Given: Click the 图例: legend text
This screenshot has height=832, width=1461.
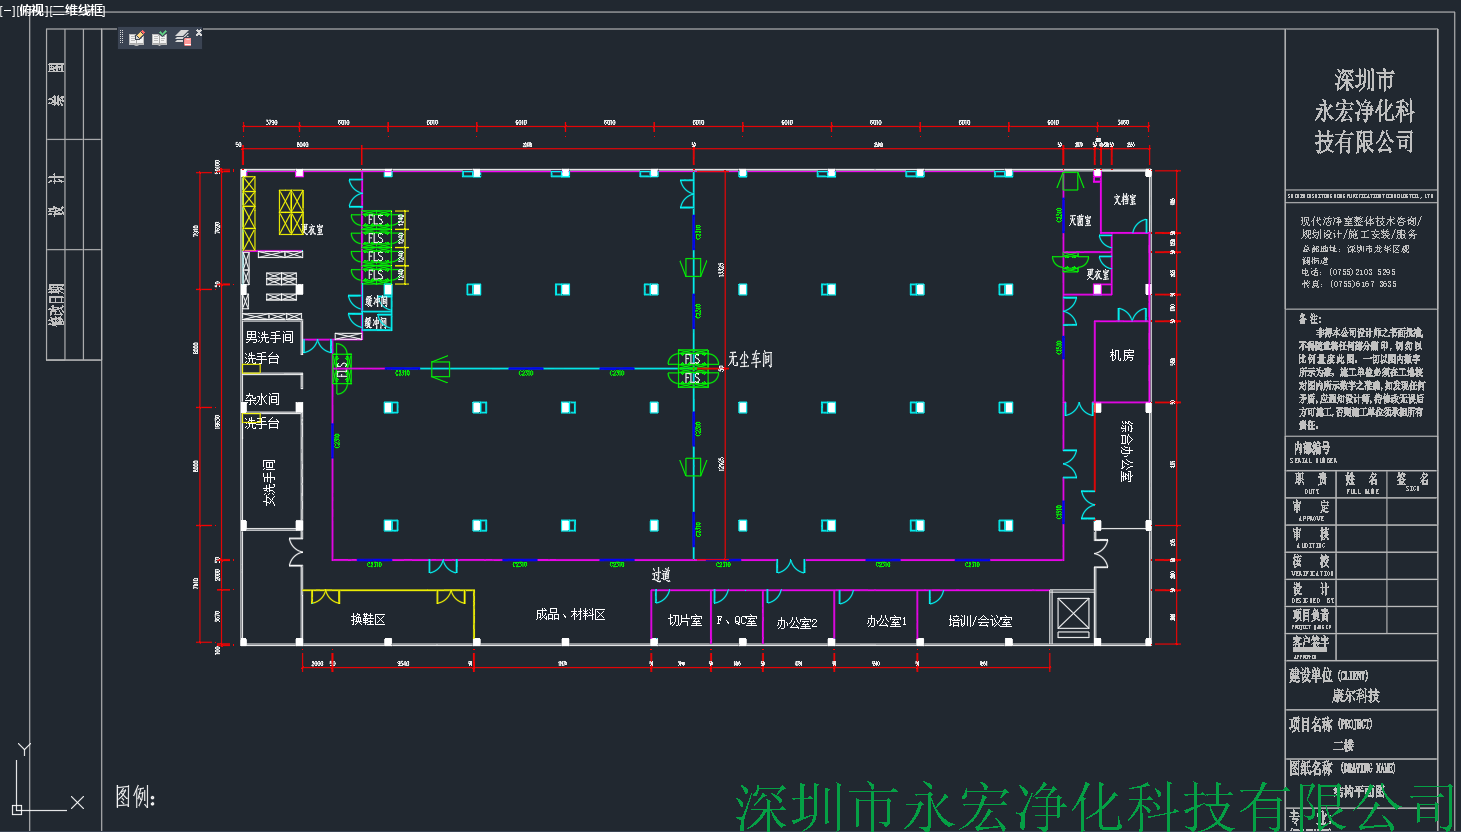Looking at the screenshot, I should click(x=135, y=797).
